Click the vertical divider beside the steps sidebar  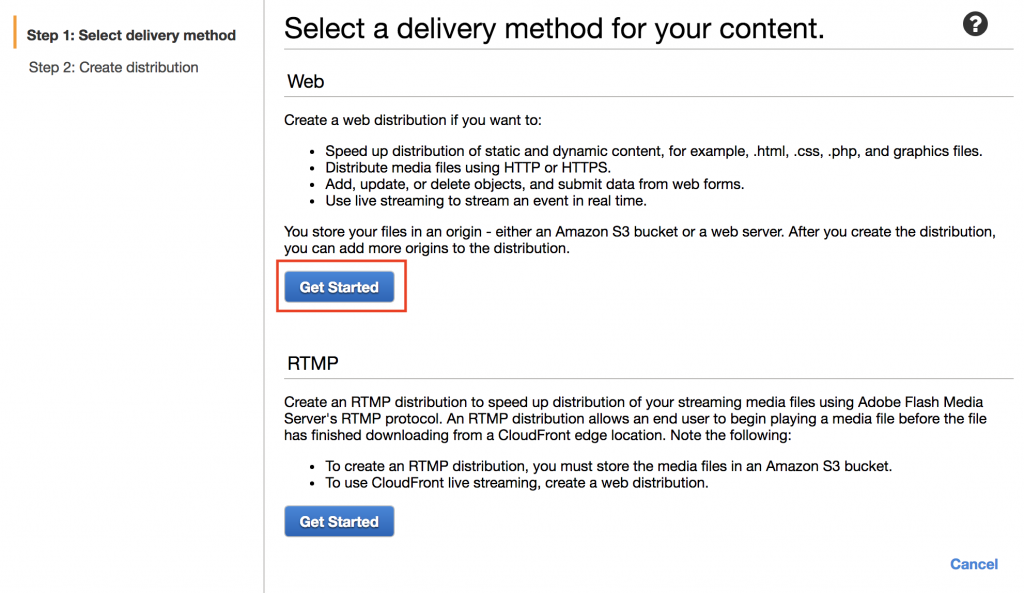[x=264, y=296]
